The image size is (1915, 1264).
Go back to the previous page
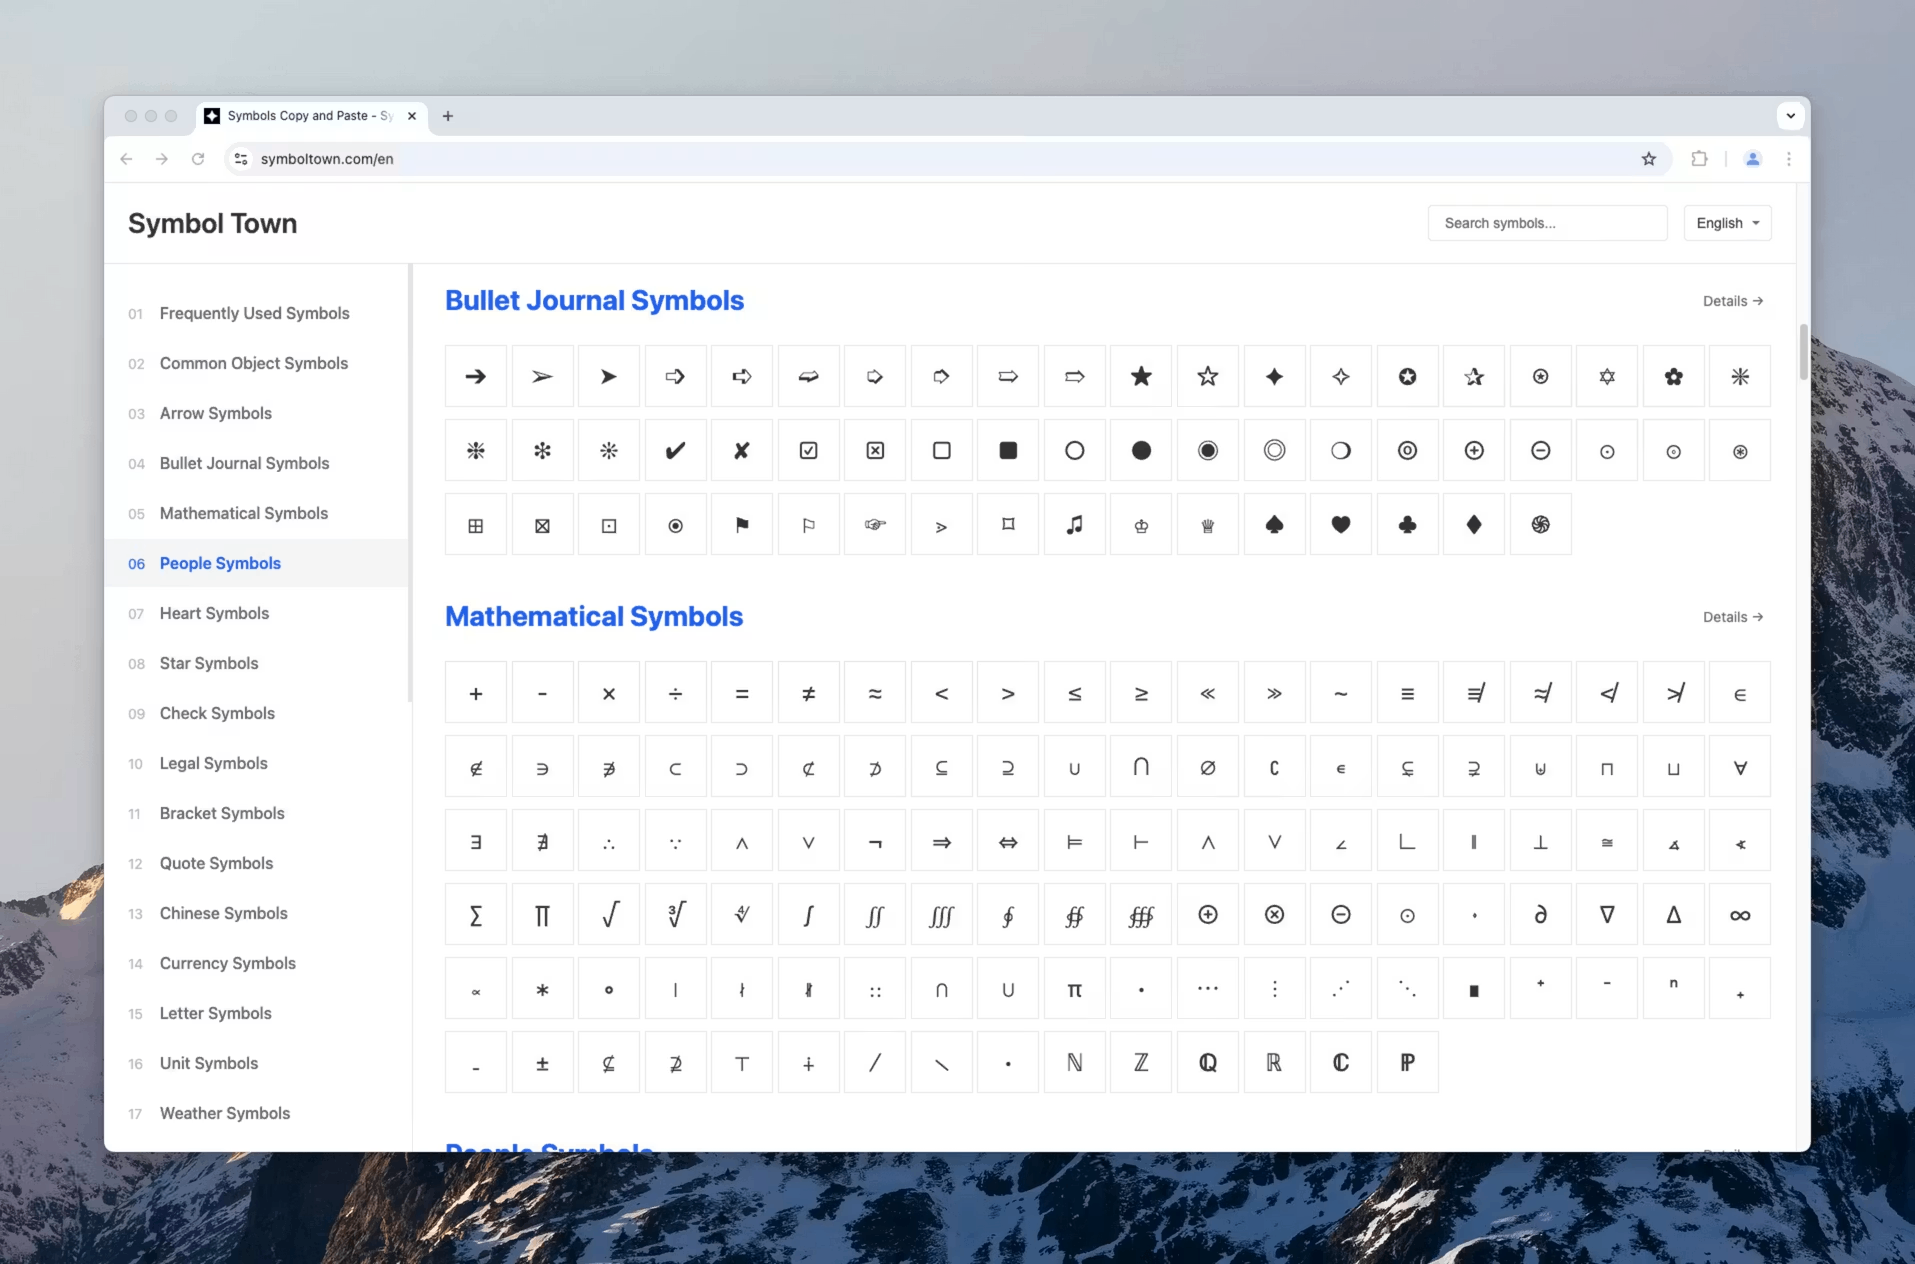pyautogui.click(x=126, y=159)
